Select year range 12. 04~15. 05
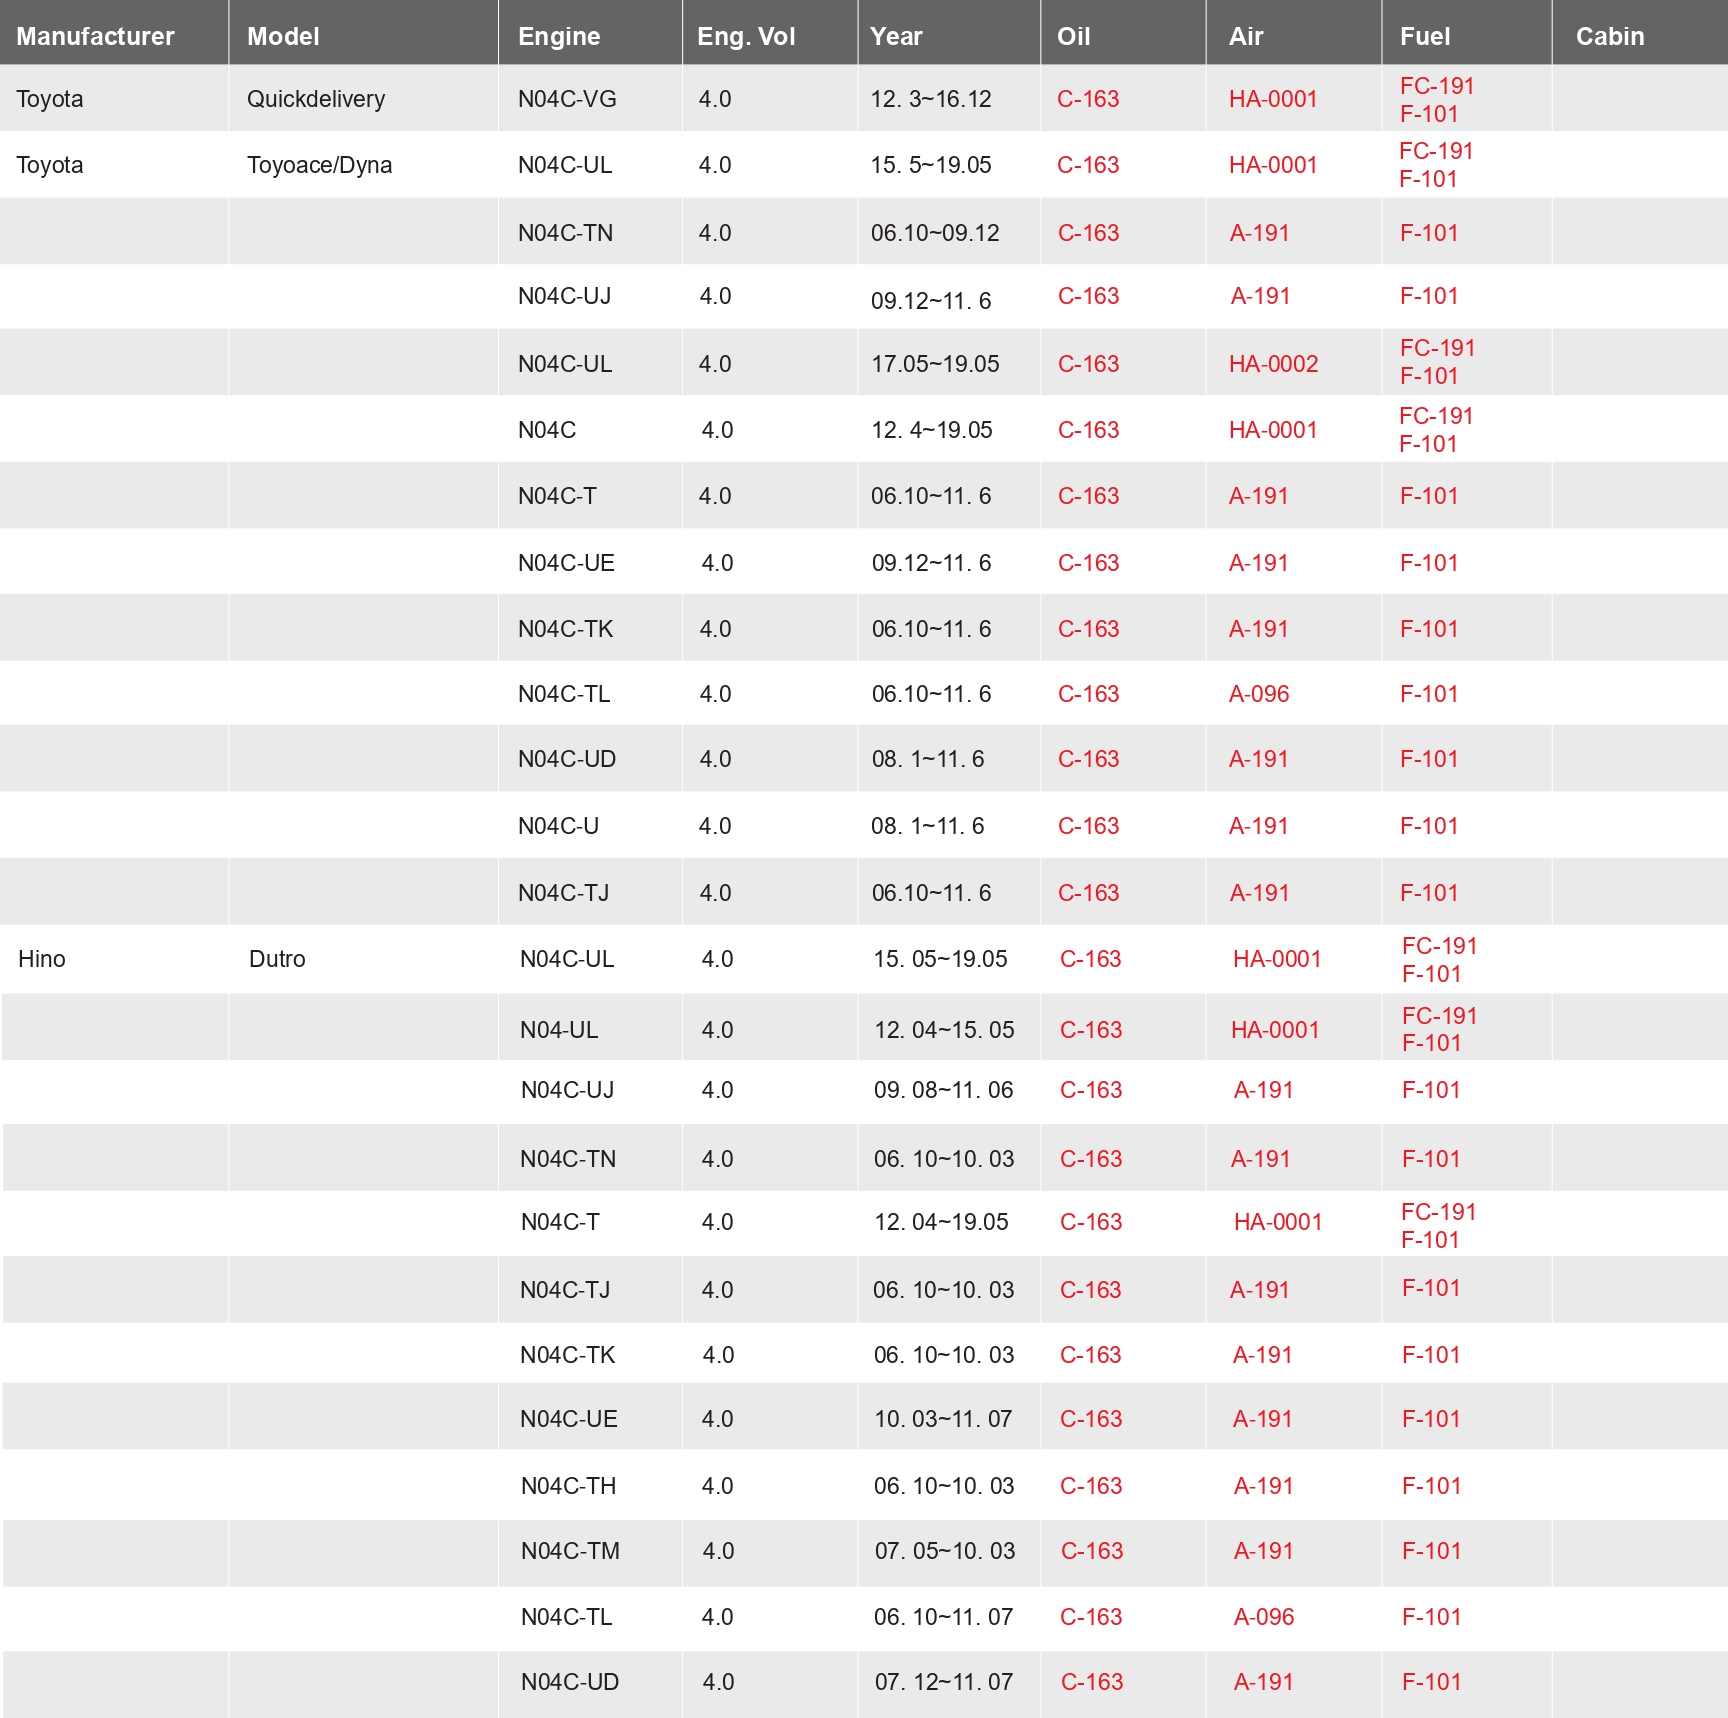The width and height of the screenshot is (1728, 1718). [x=944, y=1030]
